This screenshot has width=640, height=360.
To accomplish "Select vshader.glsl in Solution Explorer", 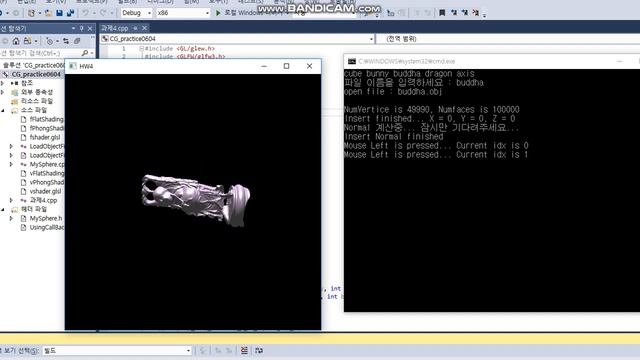I will pos(45,191).
